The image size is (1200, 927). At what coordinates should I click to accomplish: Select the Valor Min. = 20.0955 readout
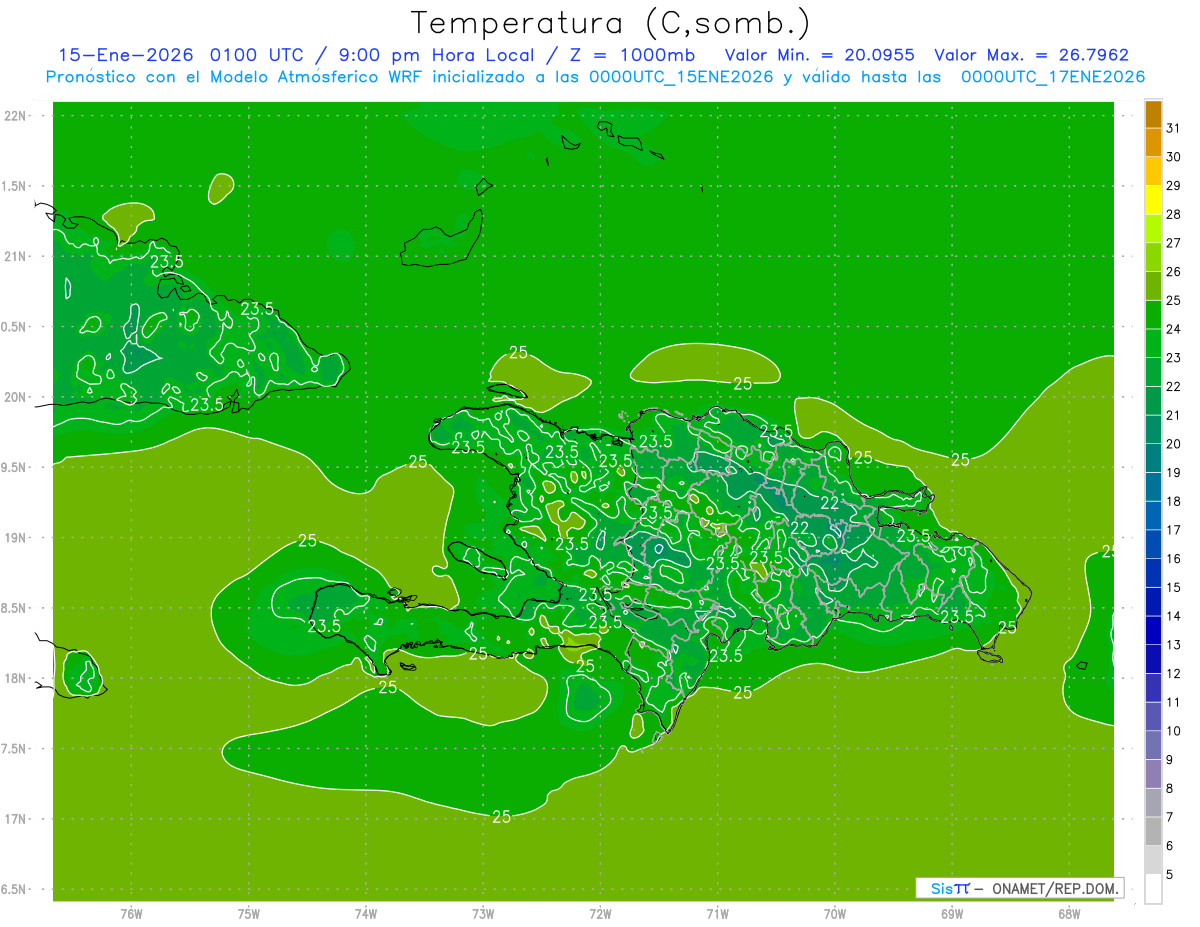click(x=819, y=55)
